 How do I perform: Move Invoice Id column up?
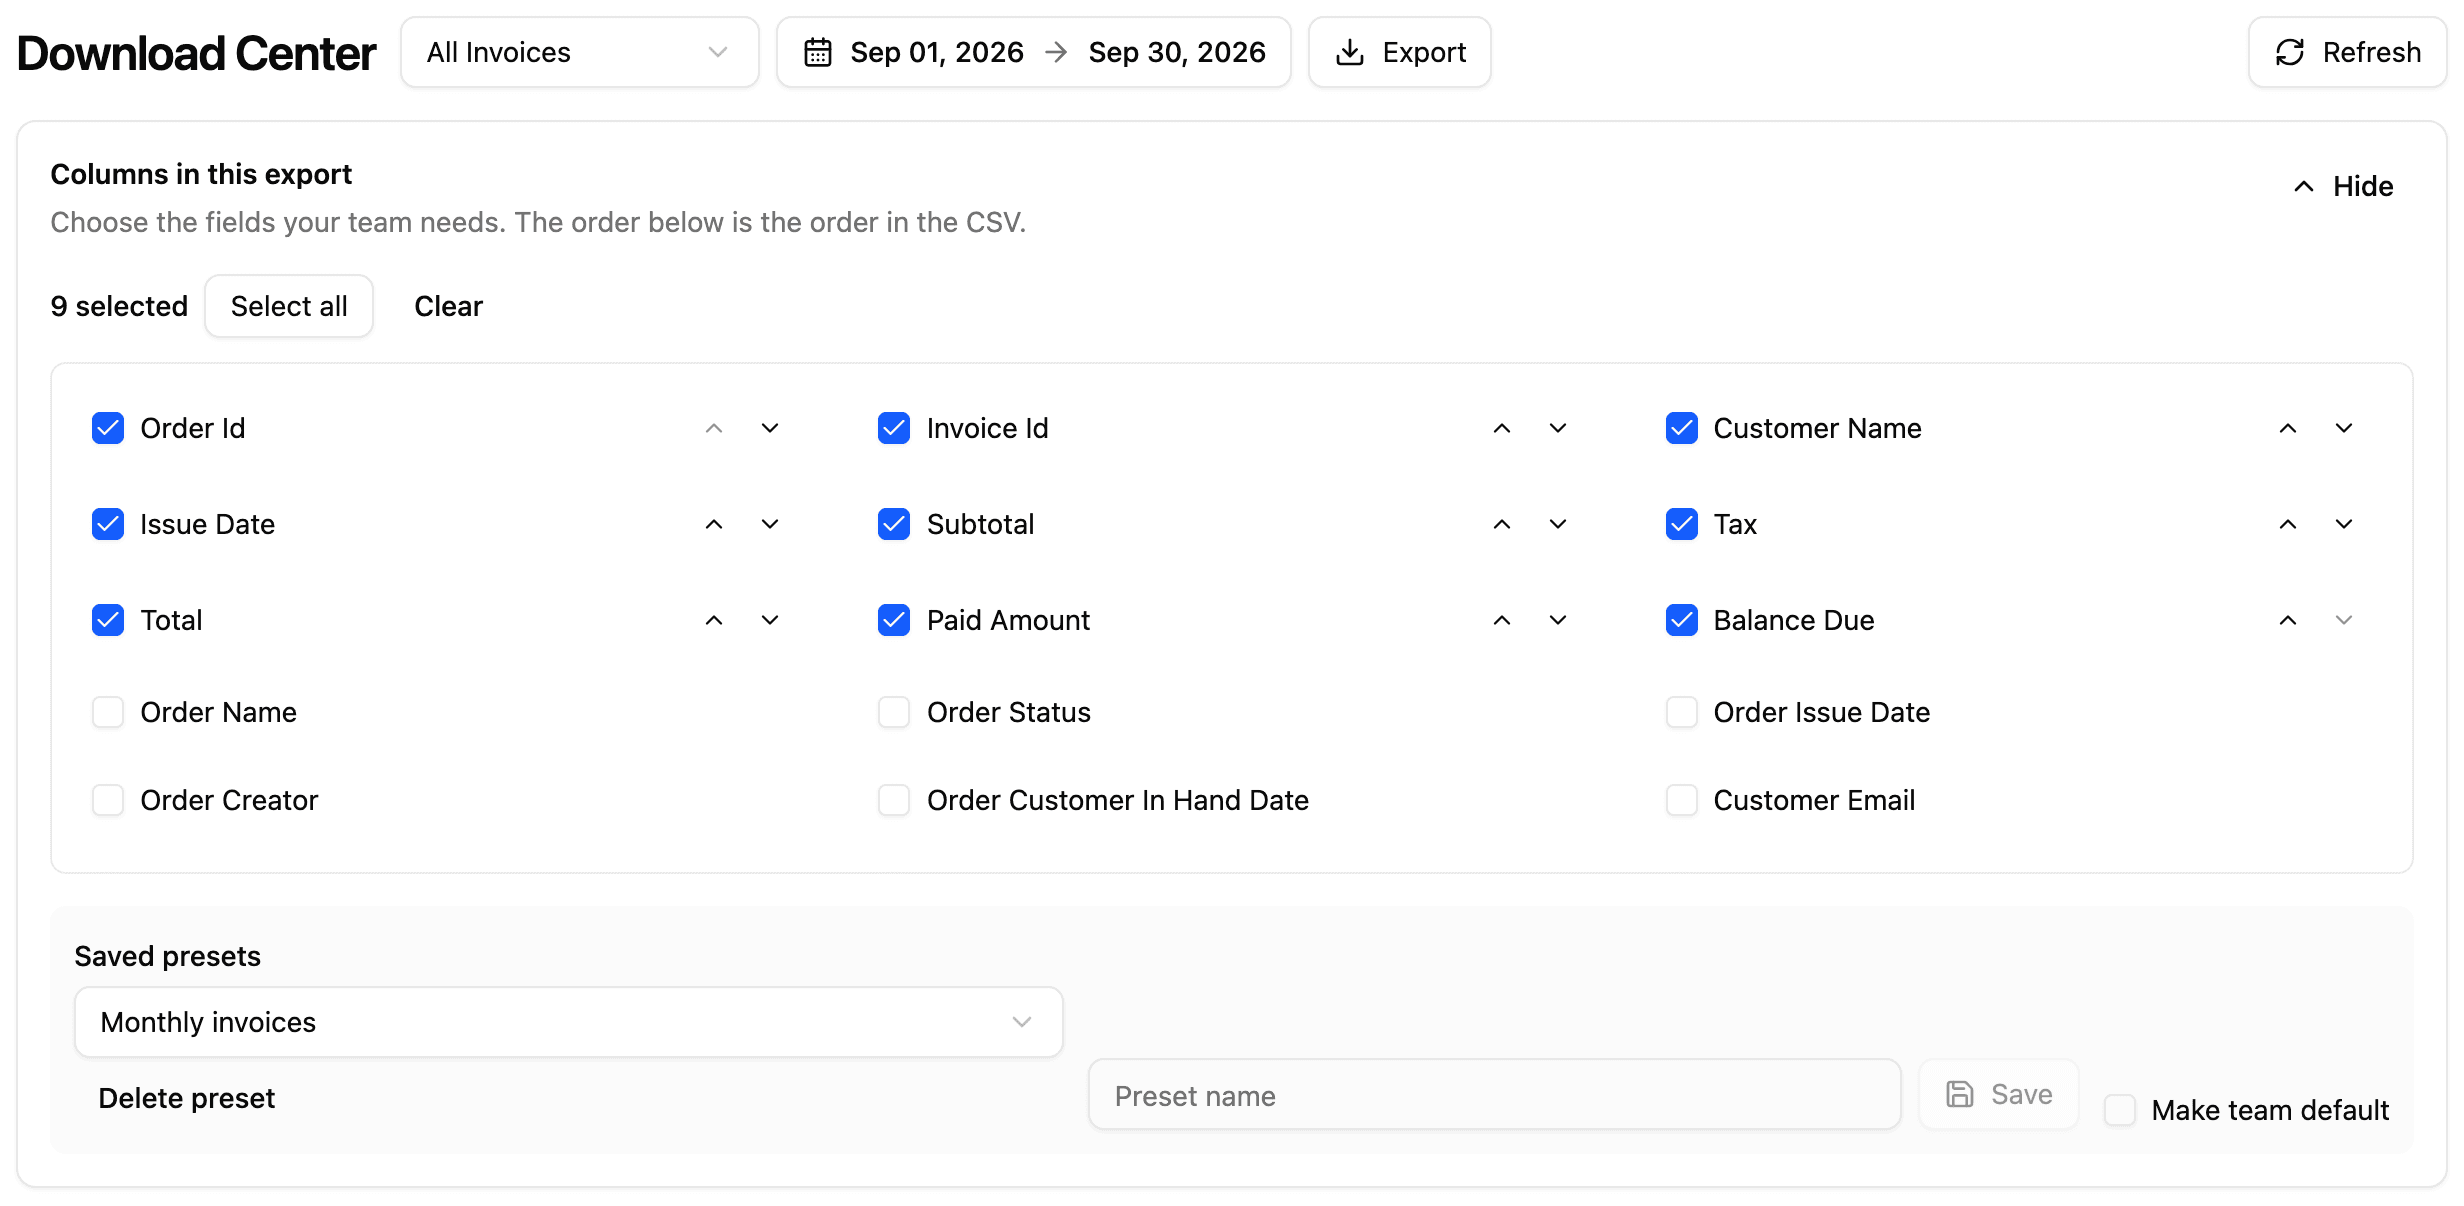click(1502, 428)
